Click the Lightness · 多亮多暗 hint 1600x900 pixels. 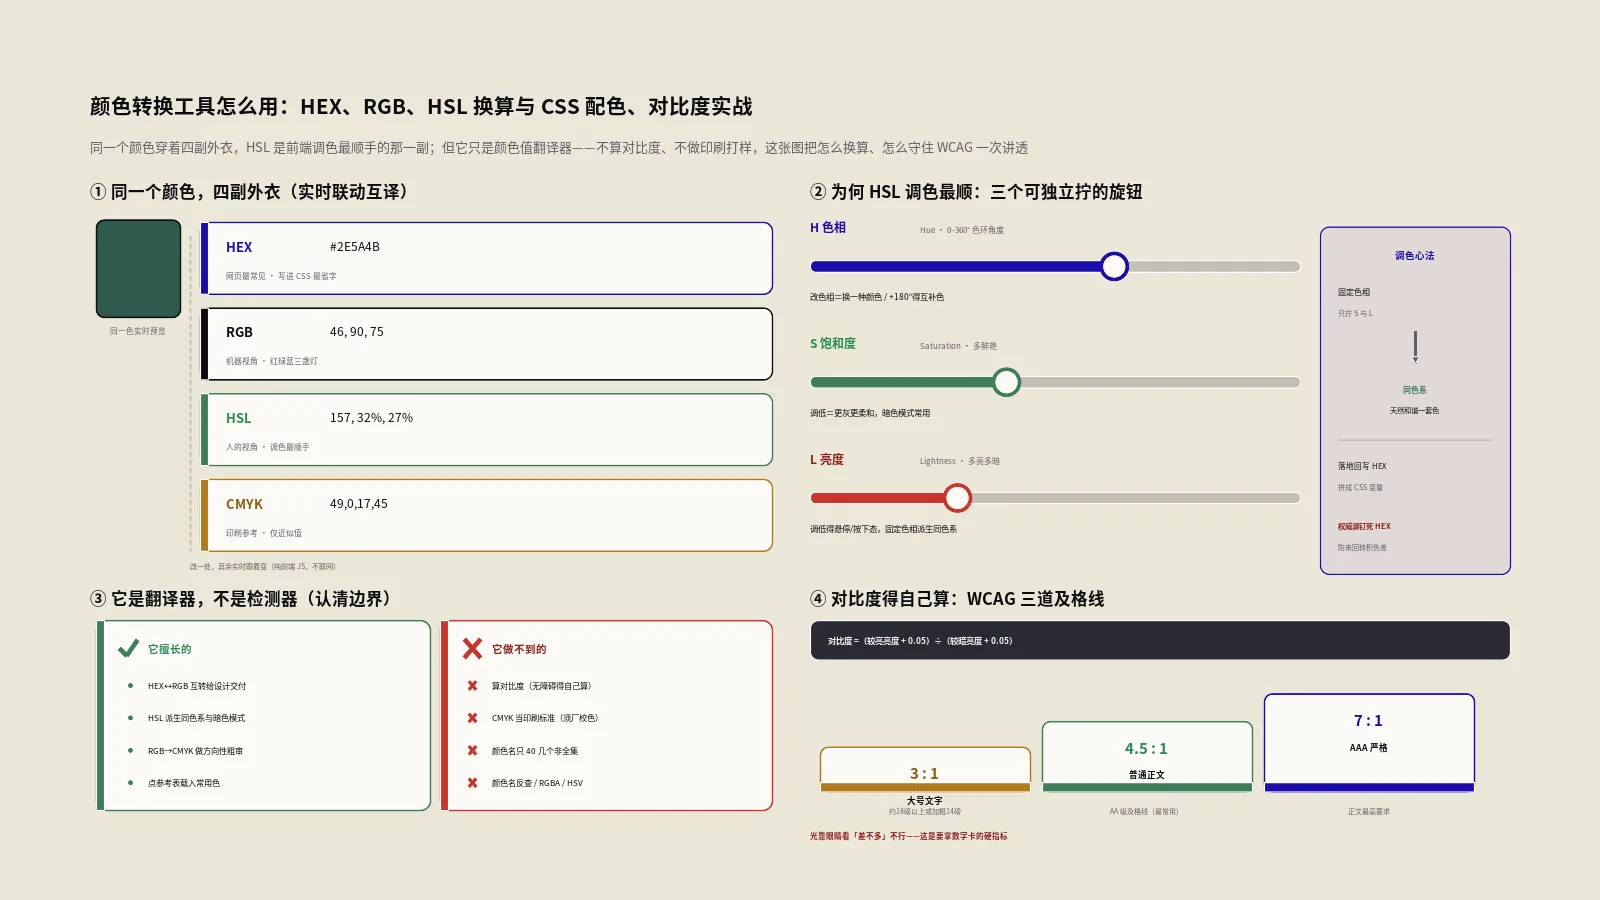coord(960,461)
